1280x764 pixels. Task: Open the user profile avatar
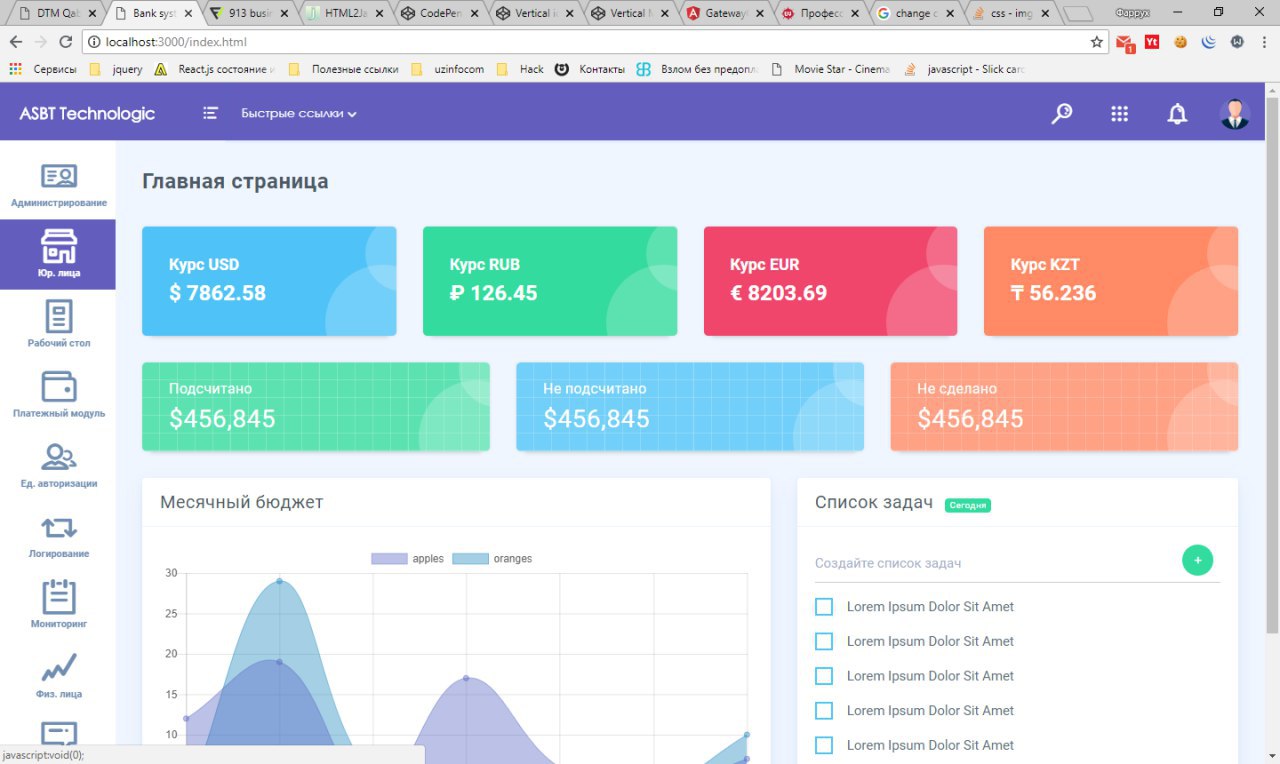pyautogui.click(x=1235, y=113)
